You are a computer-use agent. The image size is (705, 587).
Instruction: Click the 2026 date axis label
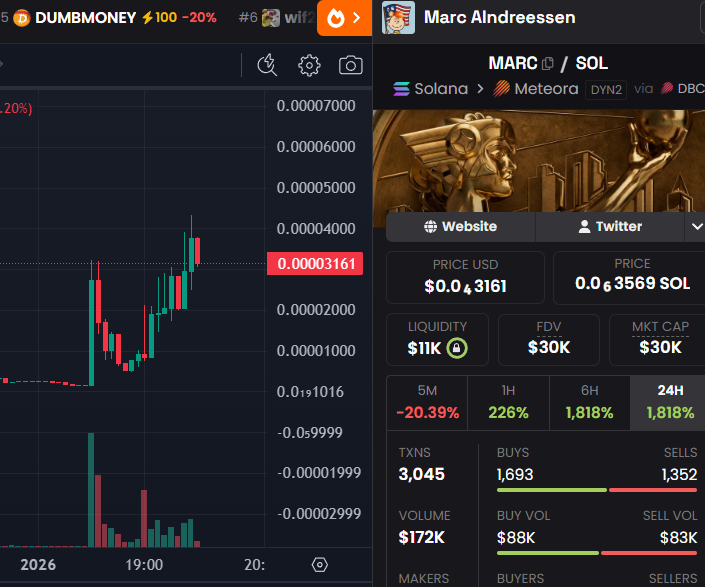(x=38, y=565)
